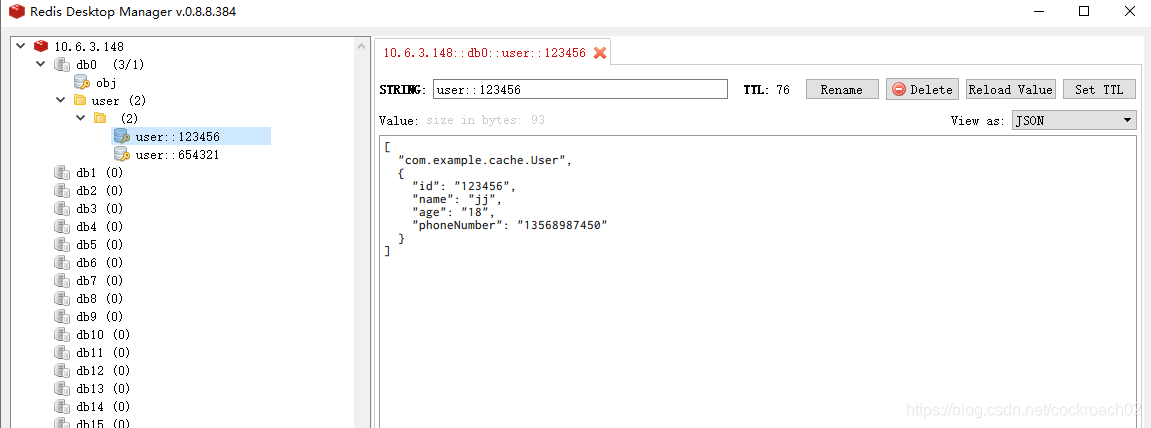Click the db10 database icon

coord(62,334)
